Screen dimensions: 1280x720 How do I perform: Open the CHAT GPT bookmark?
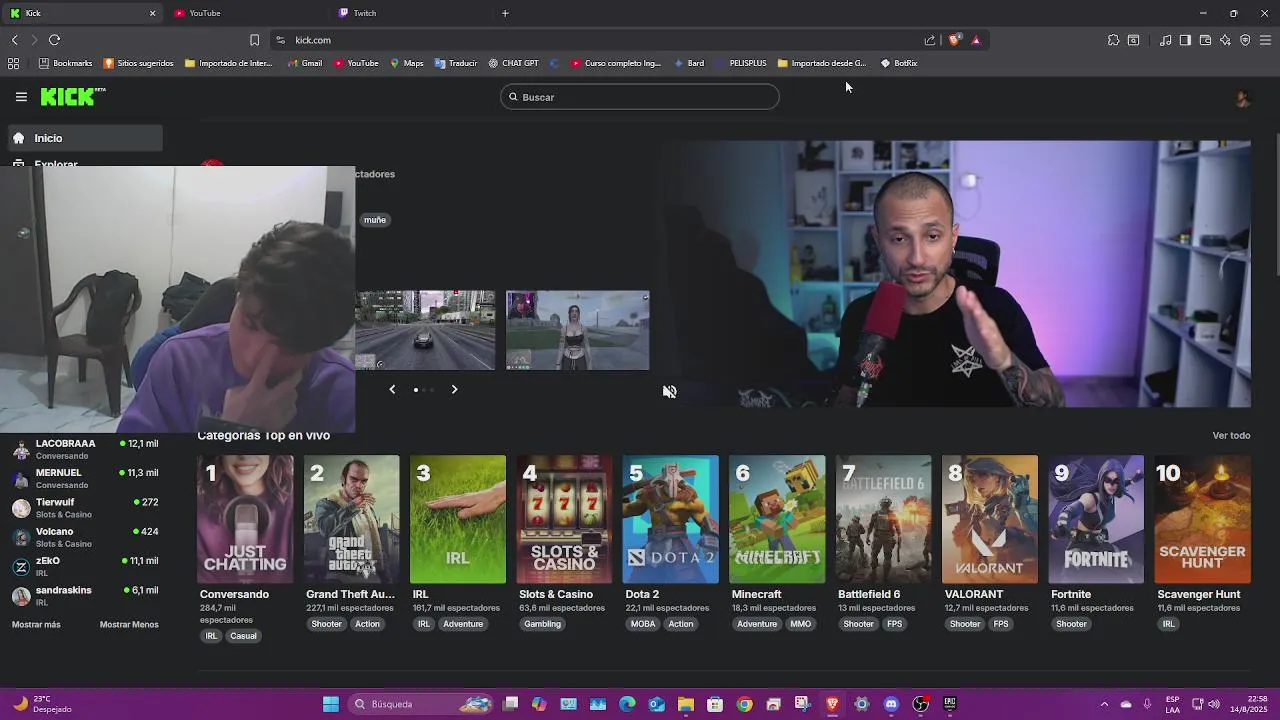(513, 63)
